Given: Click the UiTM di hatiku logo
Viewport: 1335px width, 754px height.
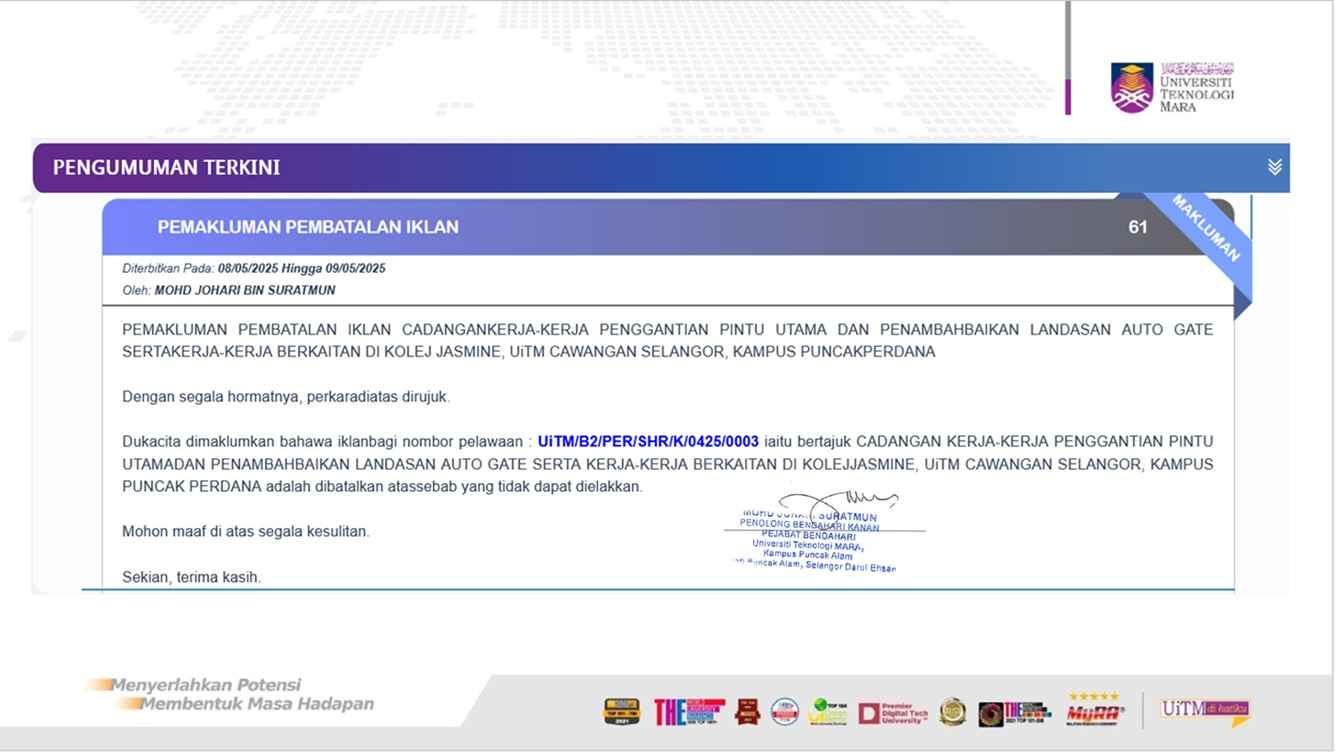Looking at the screenshot, I should [x=1205, y=711].
